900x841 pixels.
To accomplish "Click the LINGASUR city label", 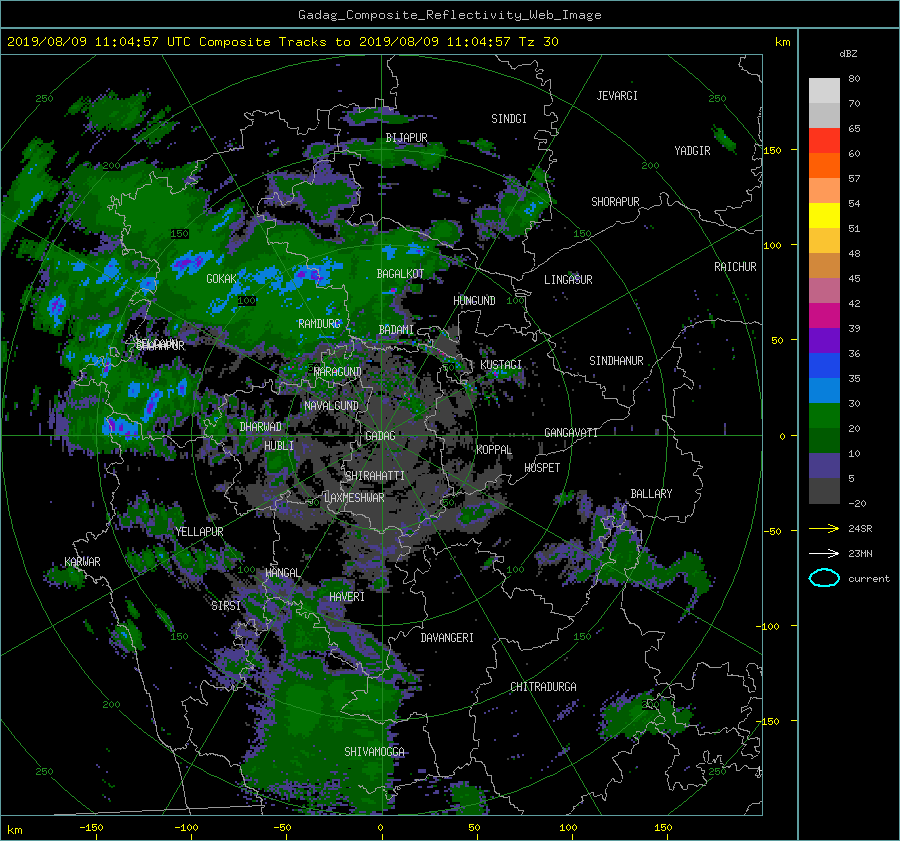I will [568, 280].
